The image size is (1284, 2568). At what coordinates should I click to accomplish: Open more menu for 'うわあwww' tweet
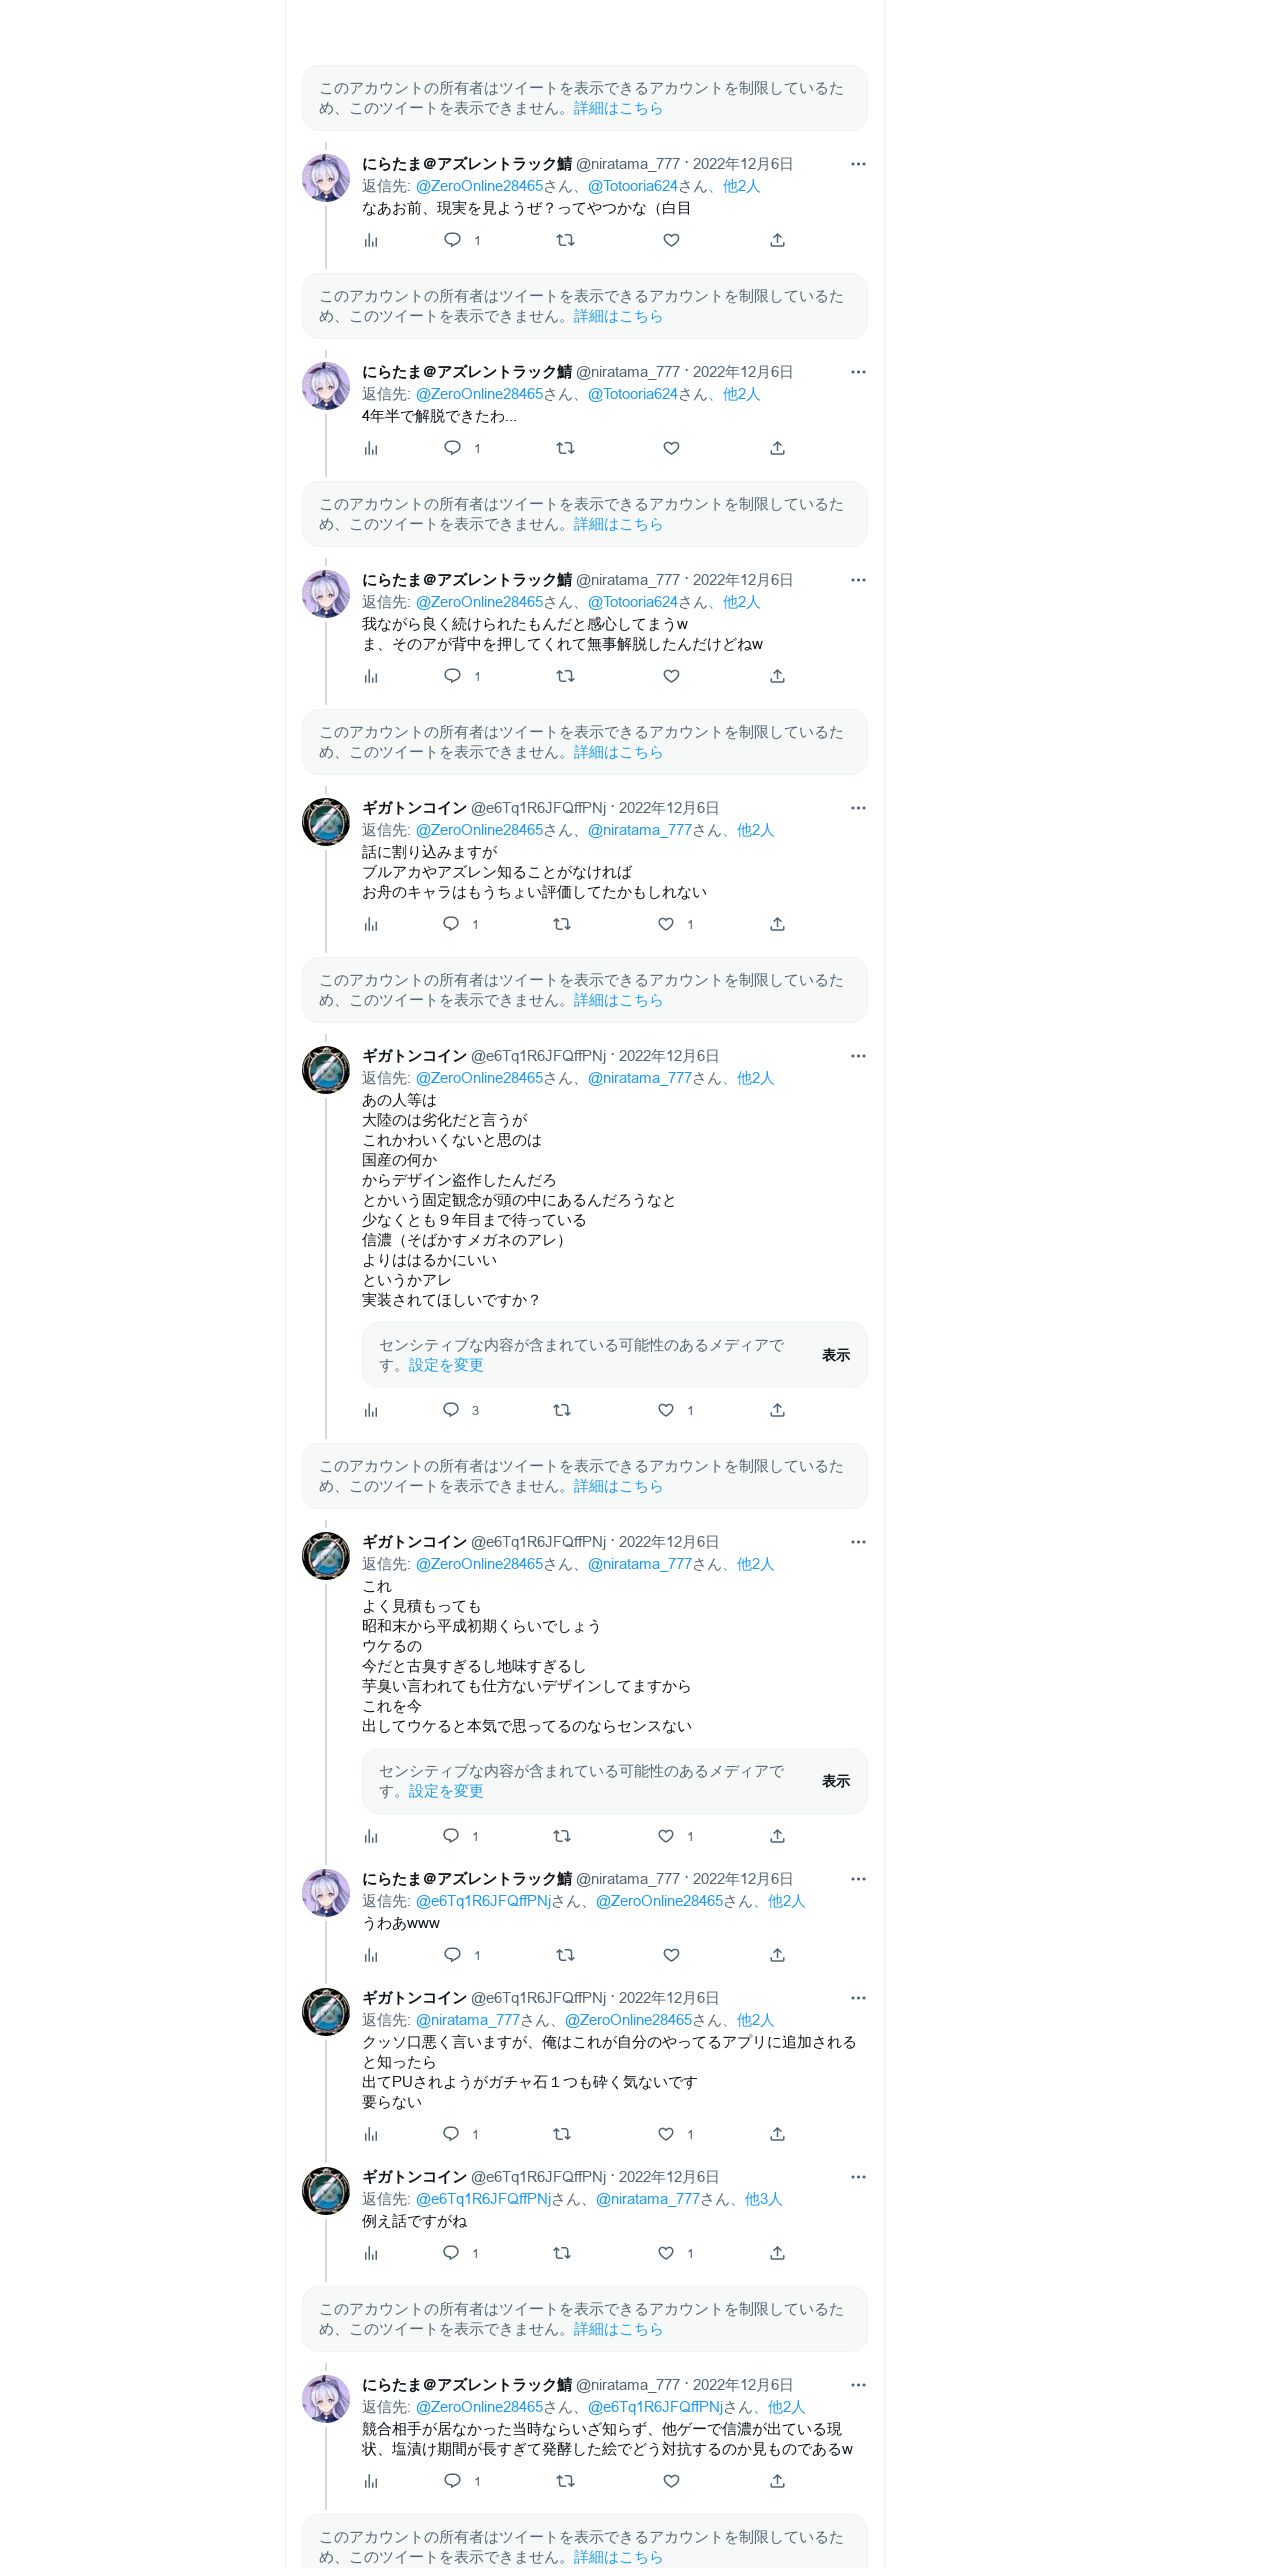tap(858, 1879)
